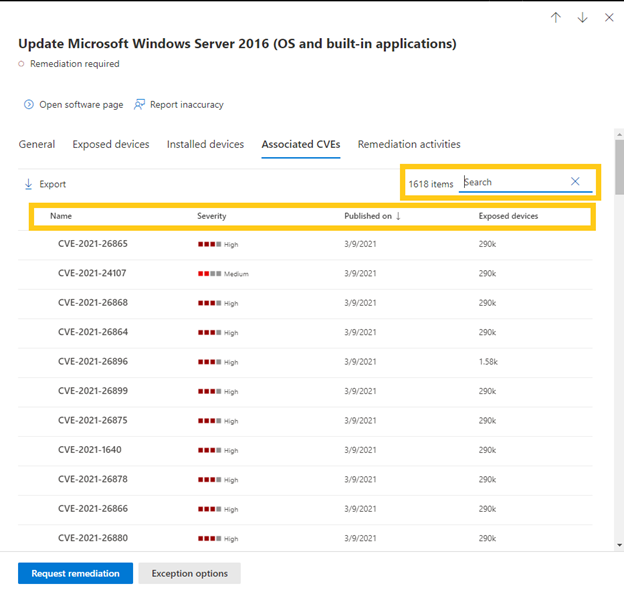Click the Published on sort arrow

(398, 216)
